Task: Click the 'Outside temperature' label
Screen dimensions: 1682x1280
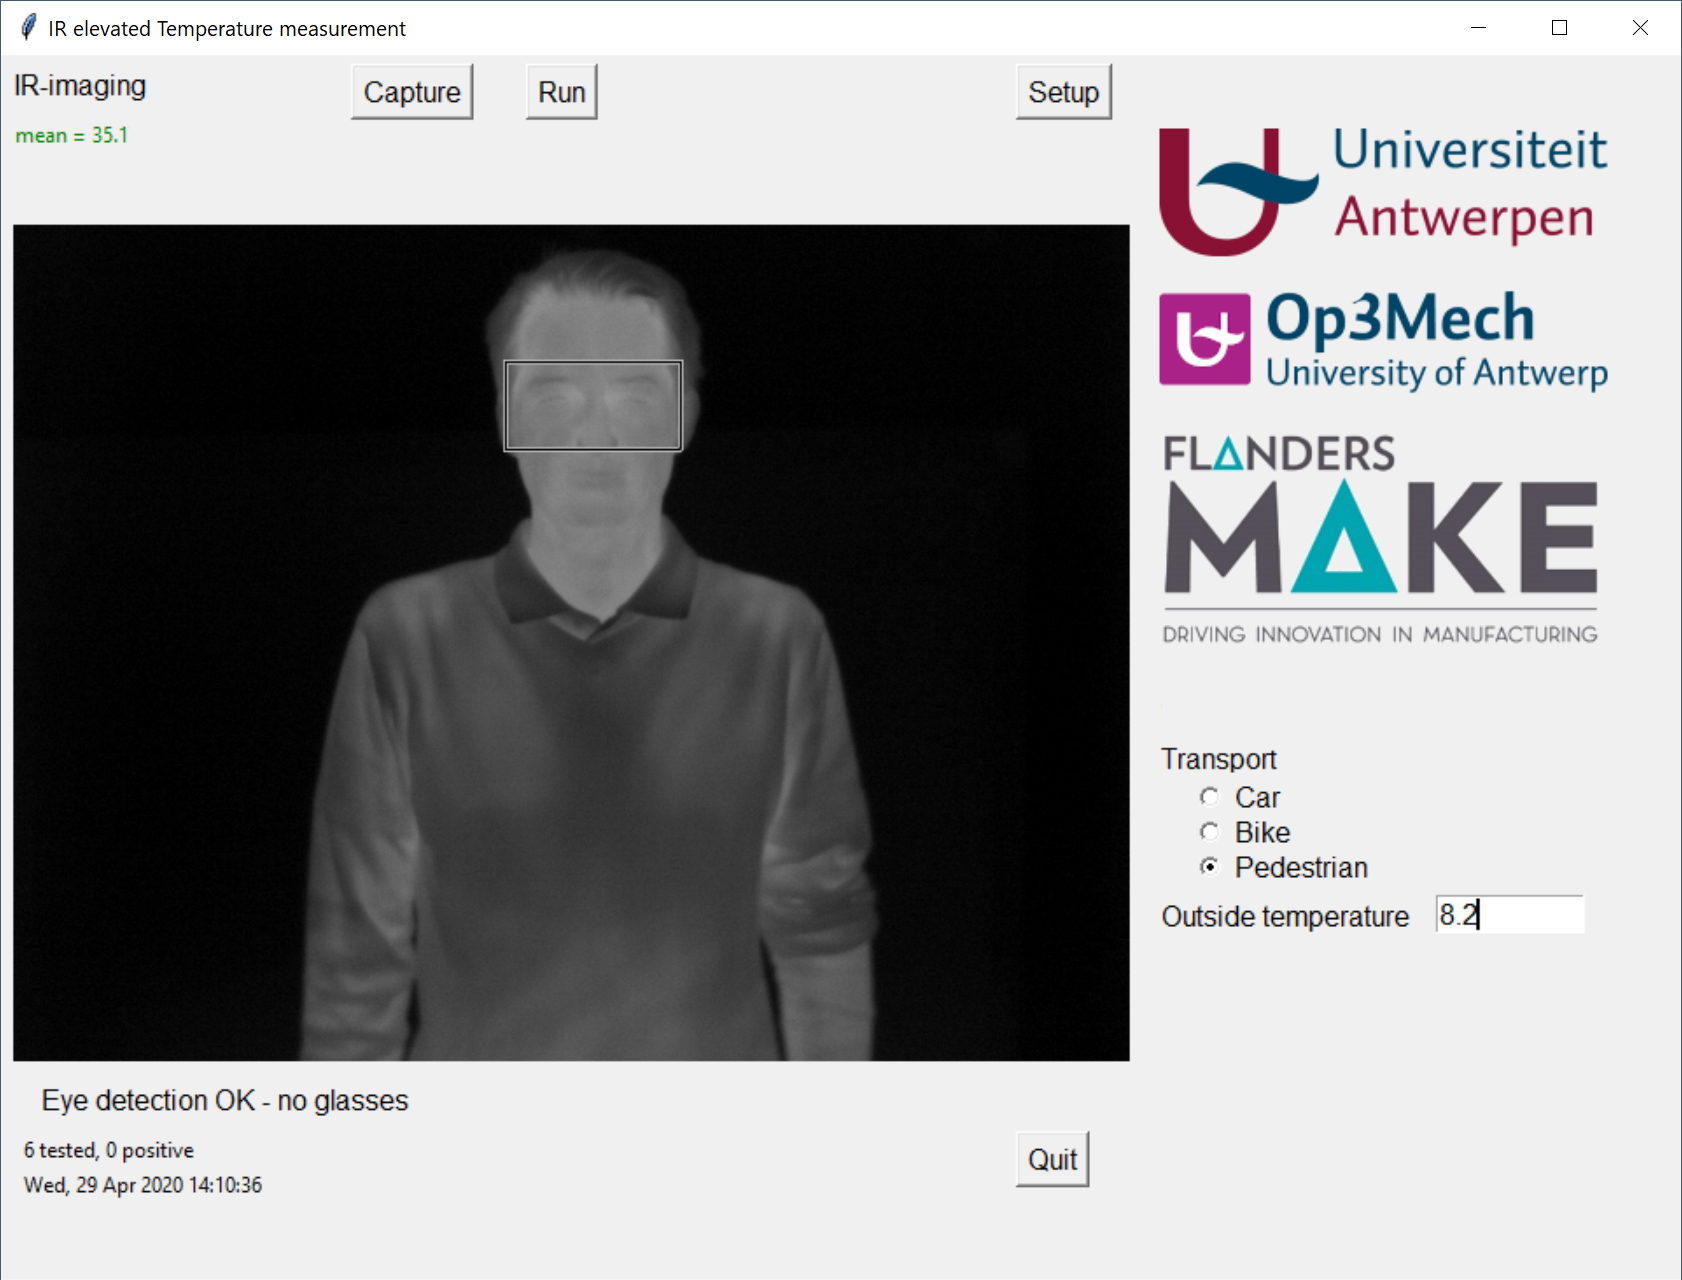Action: point(1285,916)
